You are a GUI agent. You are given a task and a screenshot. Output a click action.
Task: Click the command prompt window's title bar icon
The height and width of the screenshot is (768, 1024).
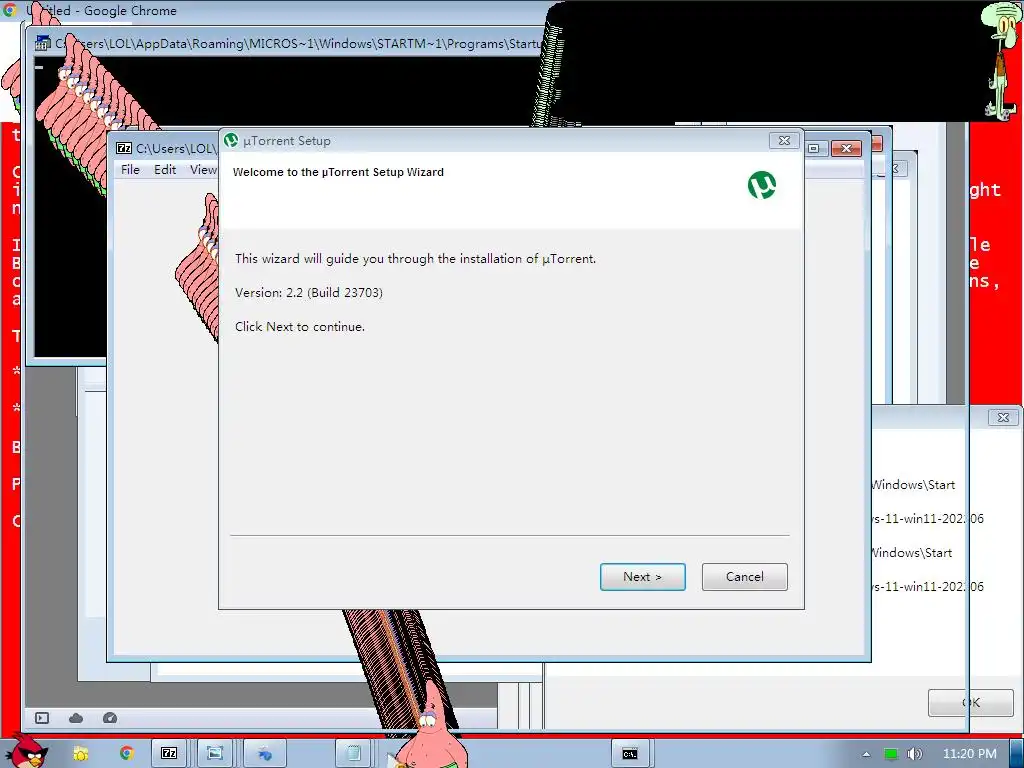[x=42, y=44]
